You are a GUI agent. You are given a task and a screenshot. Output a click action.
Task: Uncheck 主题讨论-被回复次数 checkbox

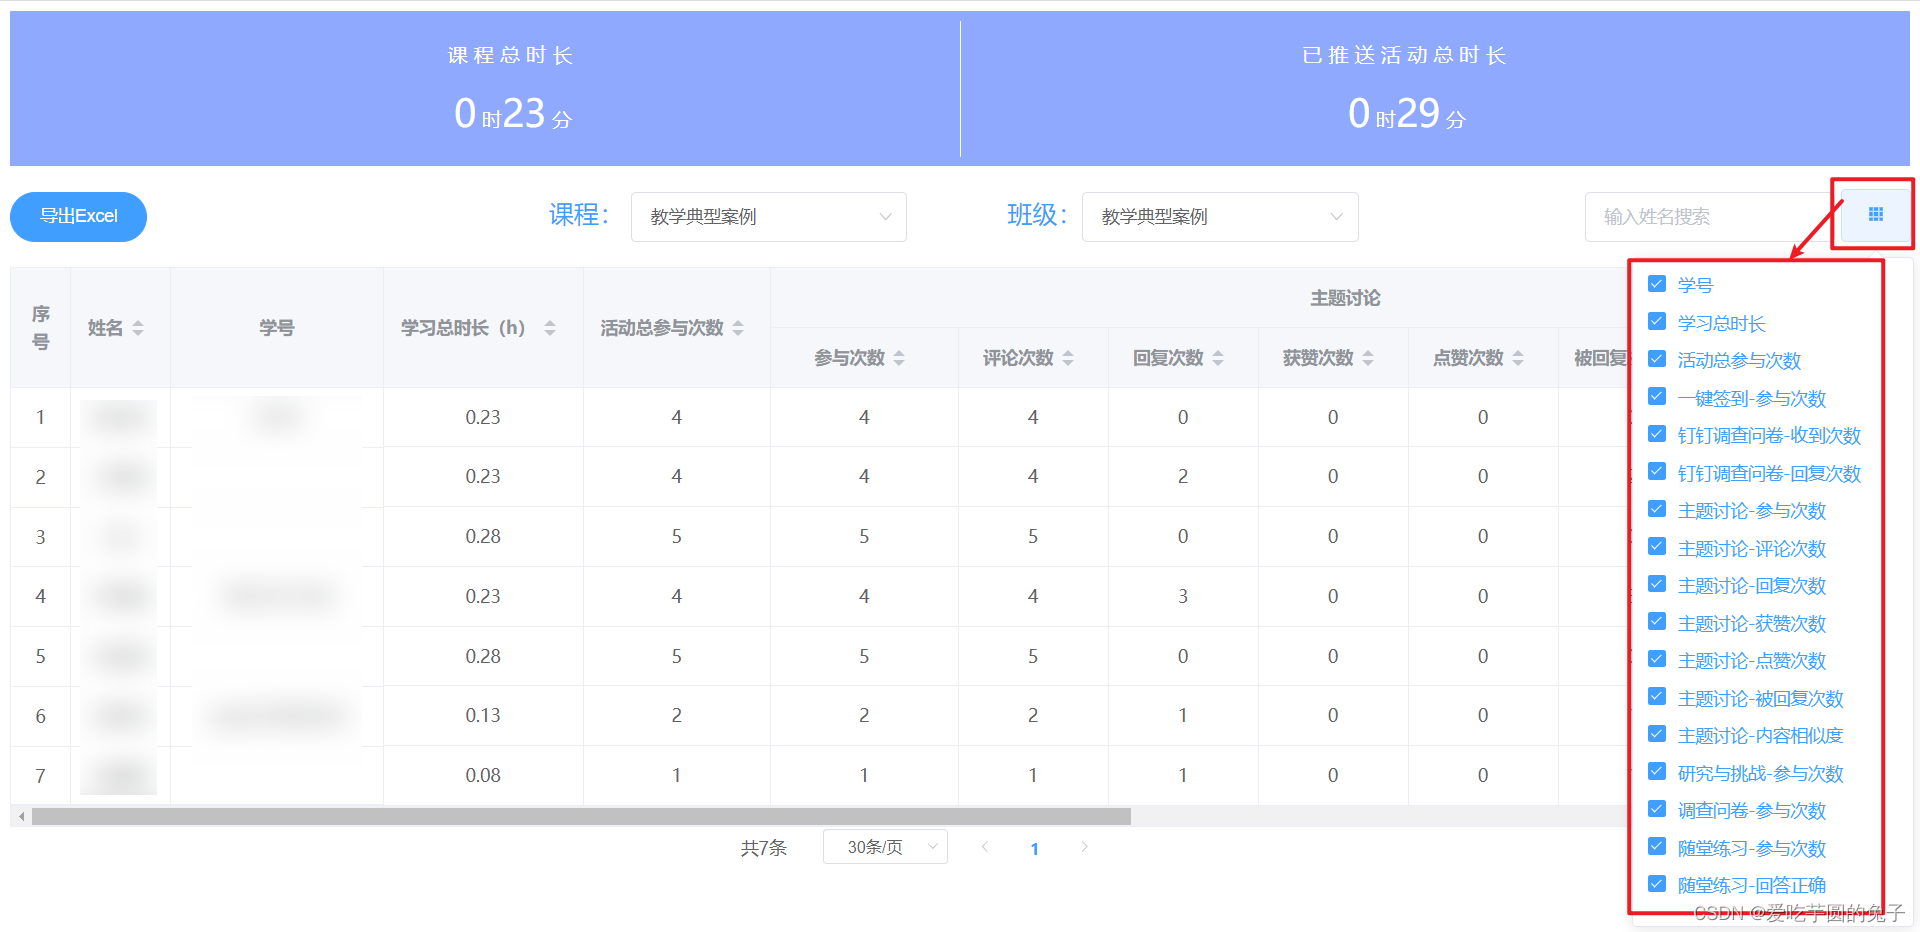(1657, 697)
